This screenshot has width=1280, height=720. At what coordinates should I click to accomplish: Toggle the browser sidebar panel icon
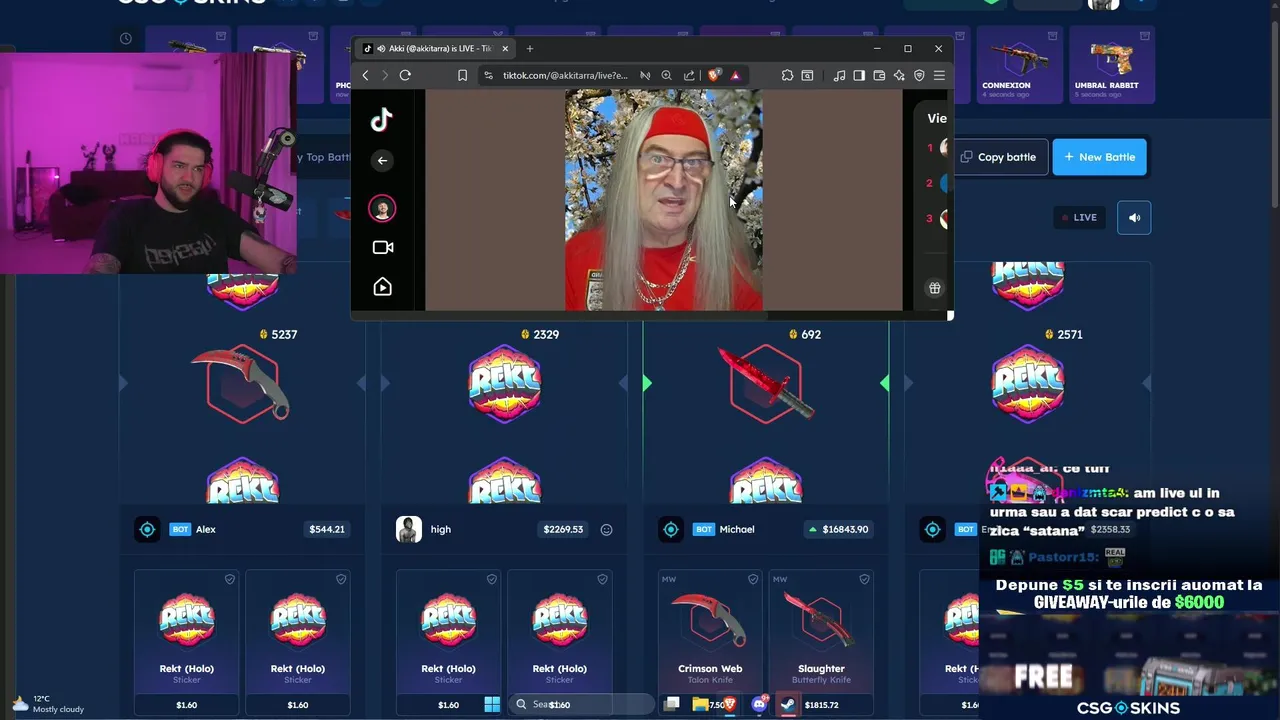859,75
